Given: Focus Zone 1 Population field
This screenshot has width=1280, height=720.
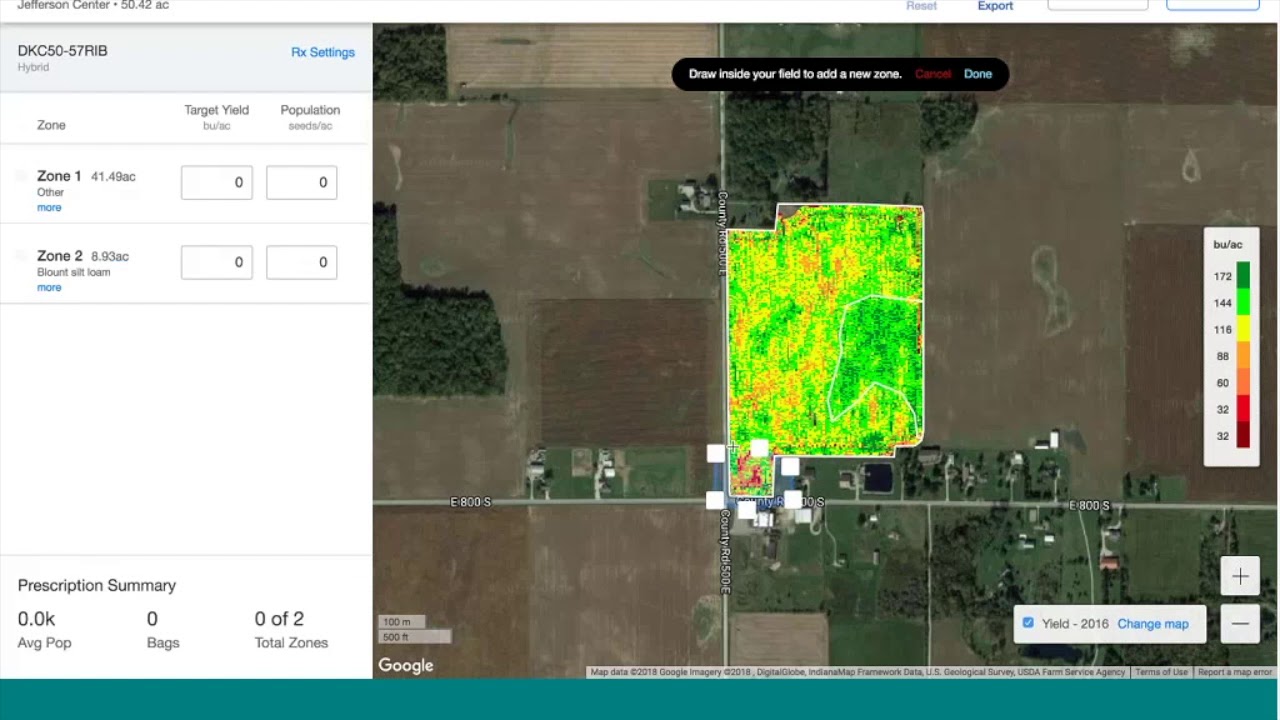Looking at the screenshot, I should [301, 182].
